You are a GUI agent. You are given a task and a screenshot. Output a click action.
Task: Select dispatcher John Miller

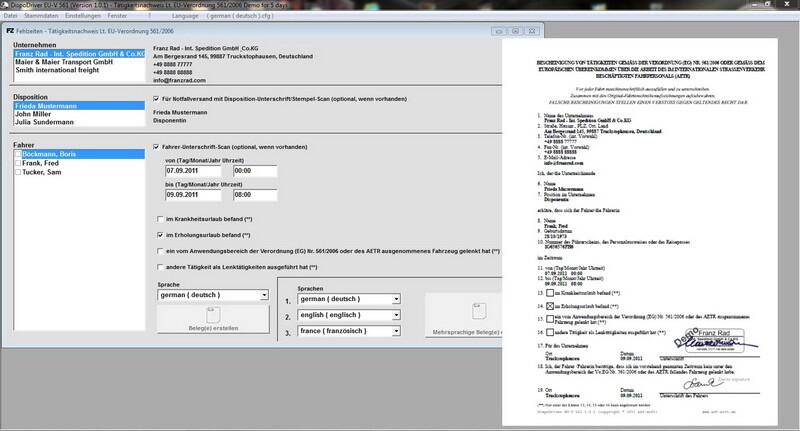pos(33,114)
